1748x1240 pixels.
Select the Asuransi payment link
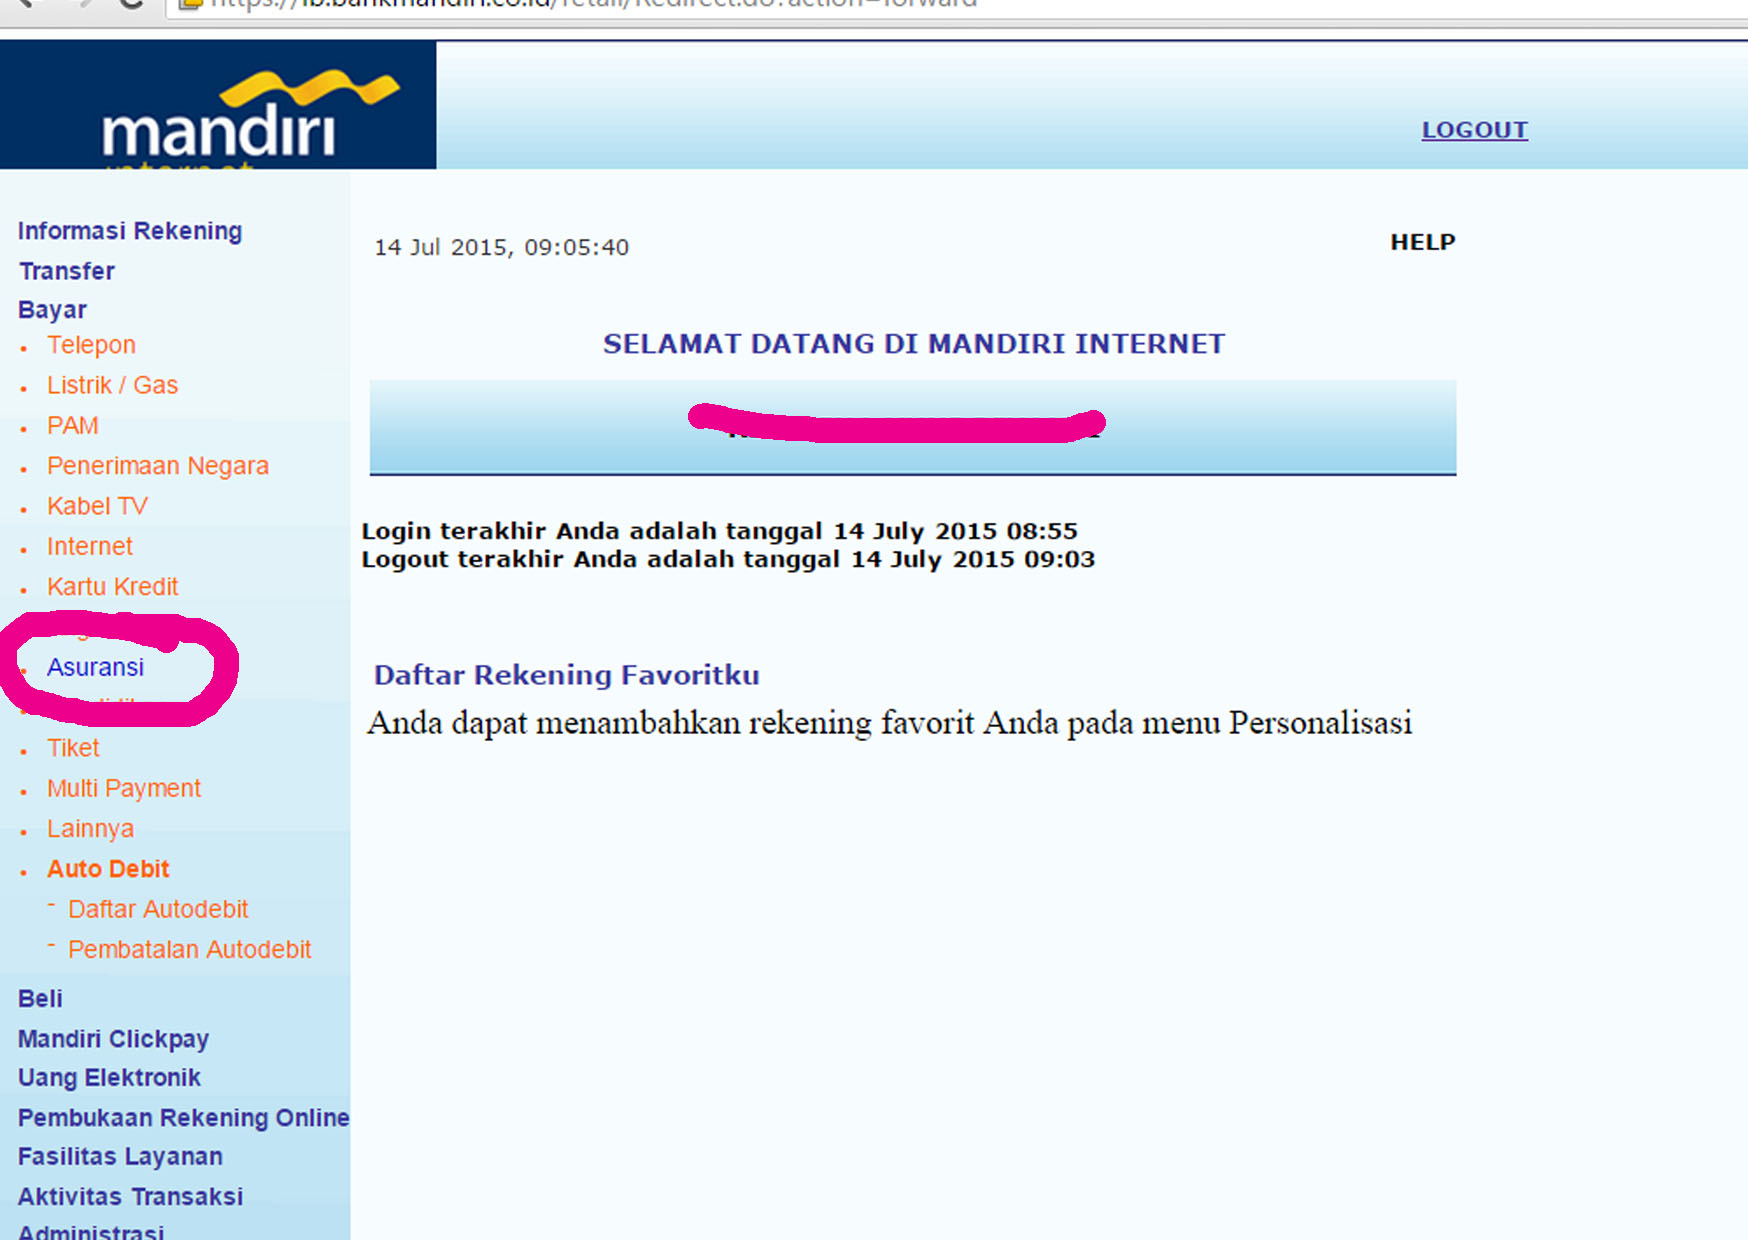[95, 667]
